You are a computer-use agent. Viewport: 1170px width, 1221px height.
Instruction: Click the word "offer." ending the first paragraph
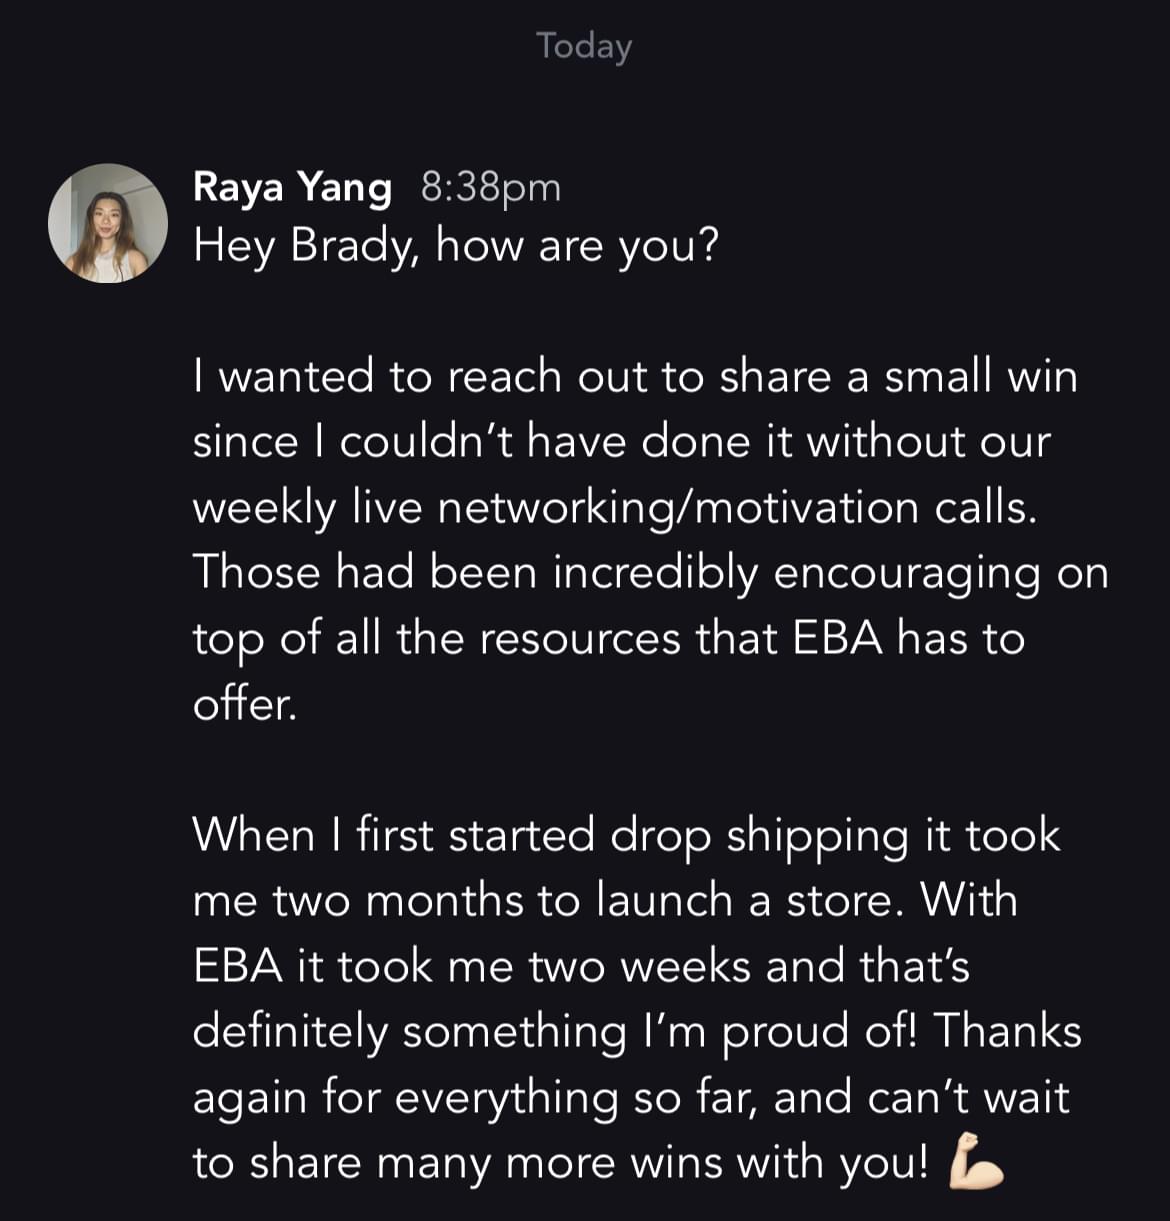[244, 703]
